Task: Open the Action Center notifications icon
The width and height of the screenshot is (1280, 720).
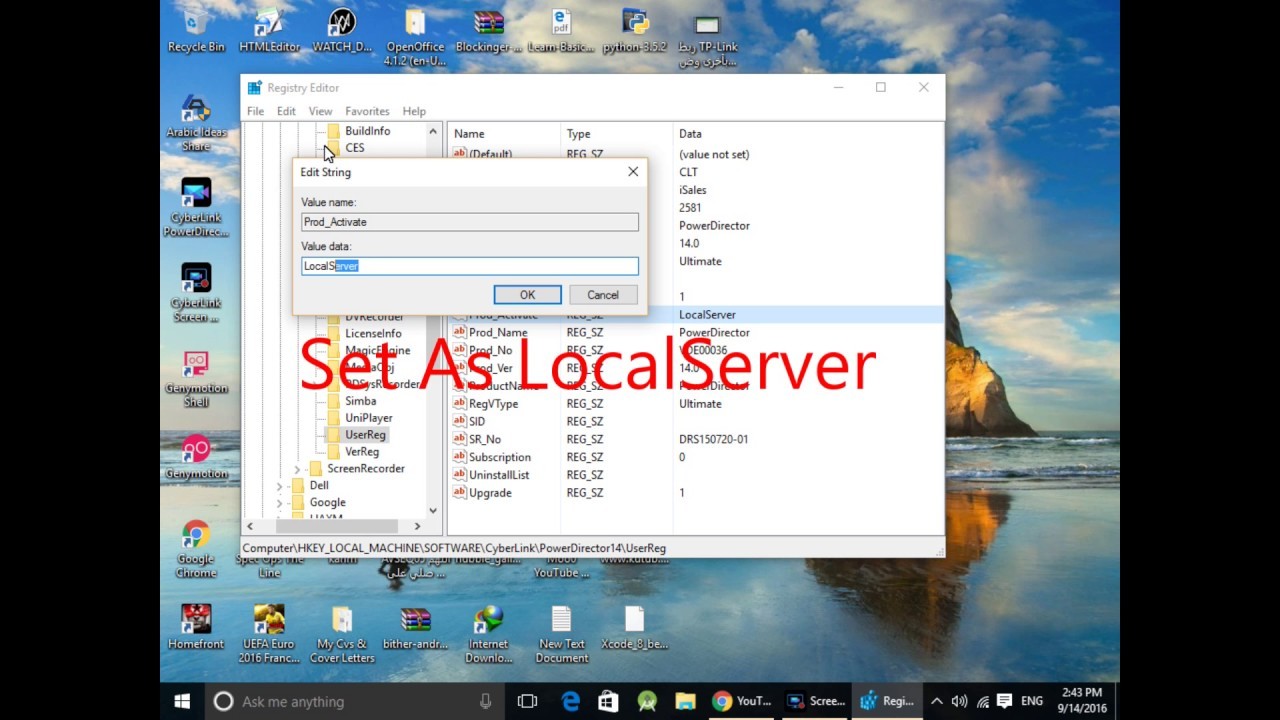Action: pyautogui.click(x=1005, y=701)
